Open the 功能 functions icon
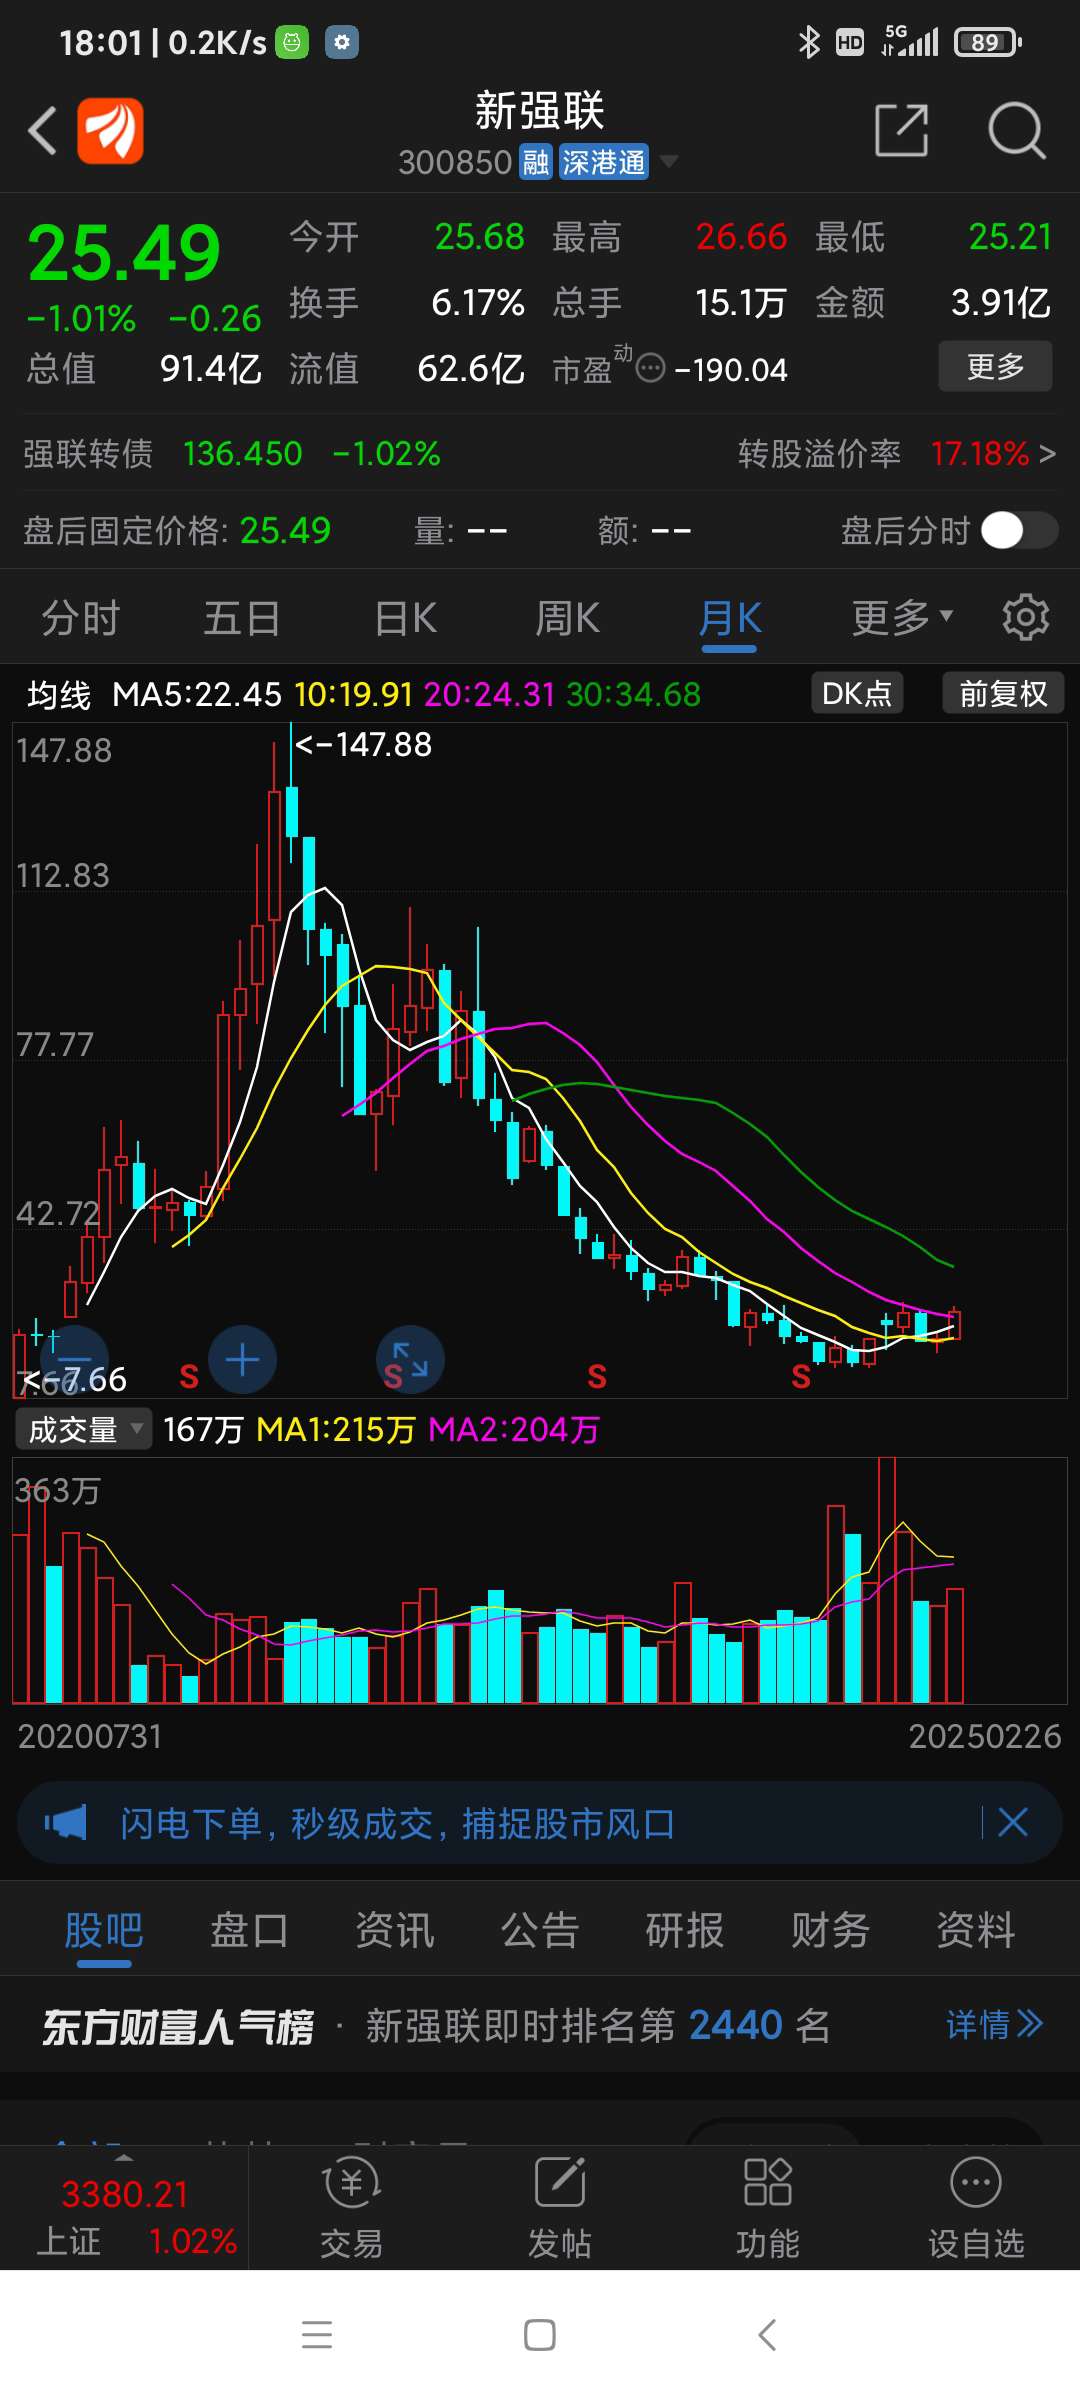 (x=767, y=2209)
